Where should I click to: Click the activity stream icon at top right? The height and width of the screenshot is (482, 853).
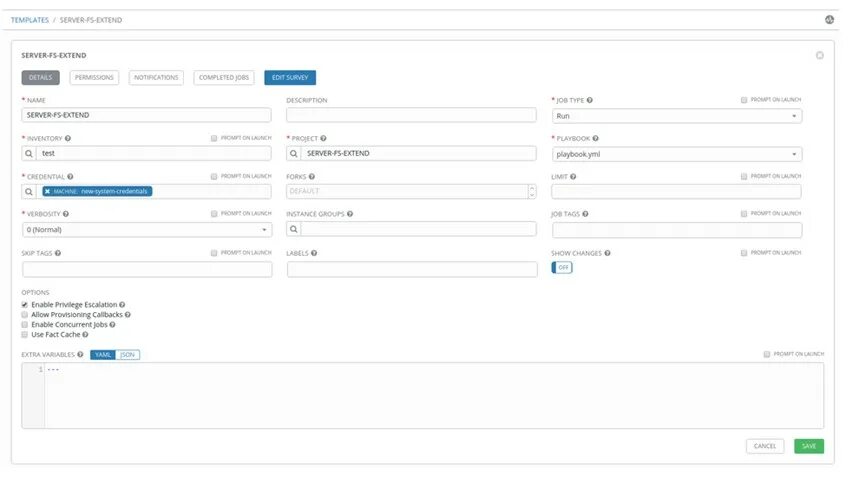[x=829, y=20]
